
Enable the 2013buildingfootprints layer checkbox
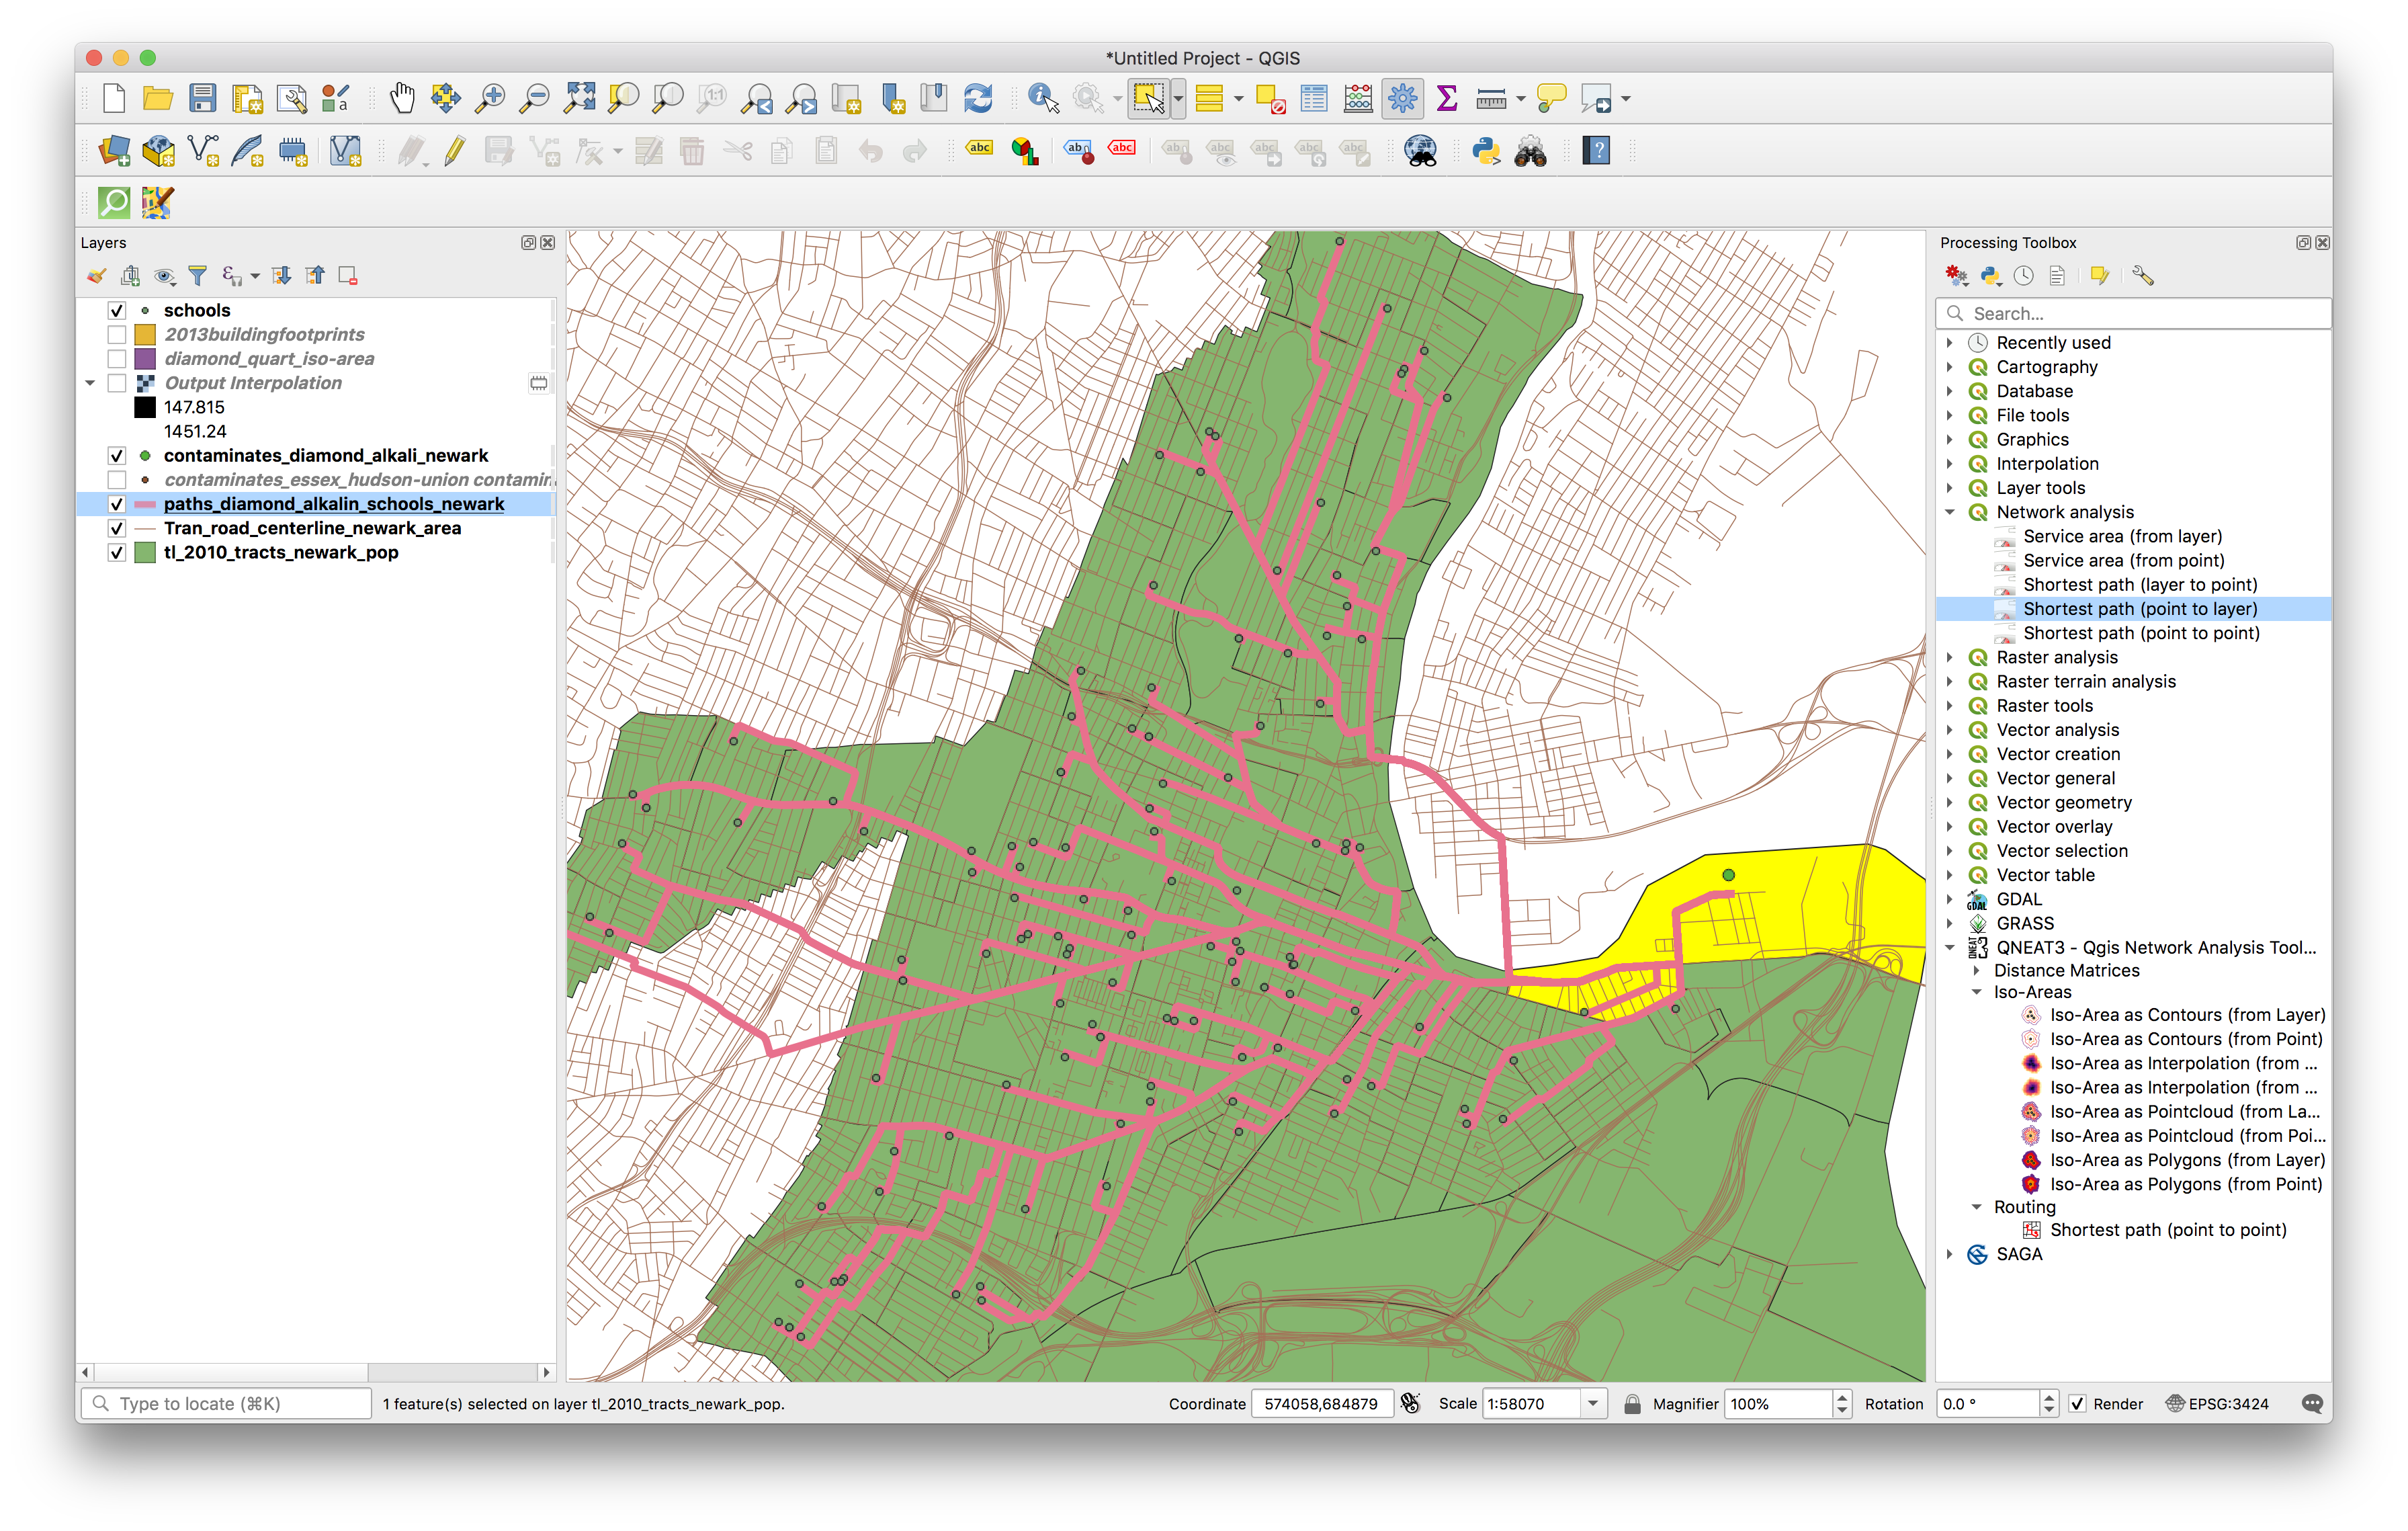(117, 335)
